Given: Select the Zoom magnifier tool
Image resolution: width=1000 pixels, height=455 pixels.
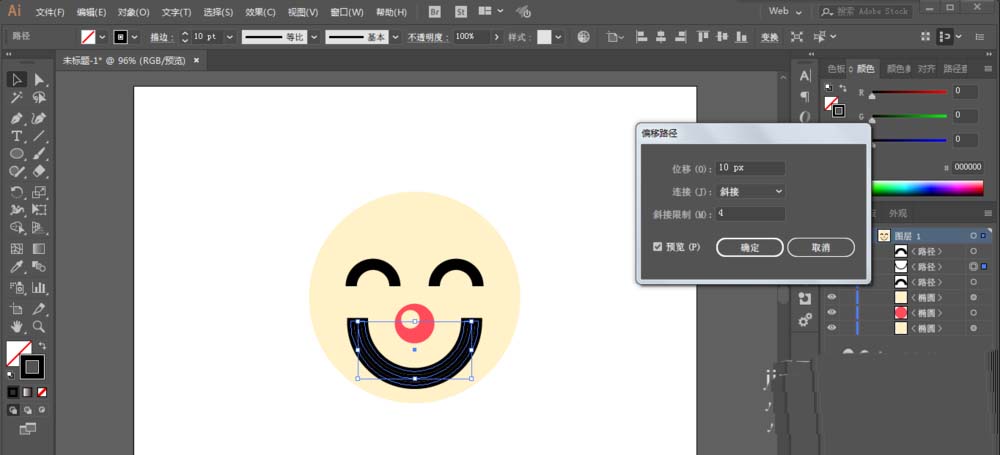Looking at the screenshot, I should point(39,326).
